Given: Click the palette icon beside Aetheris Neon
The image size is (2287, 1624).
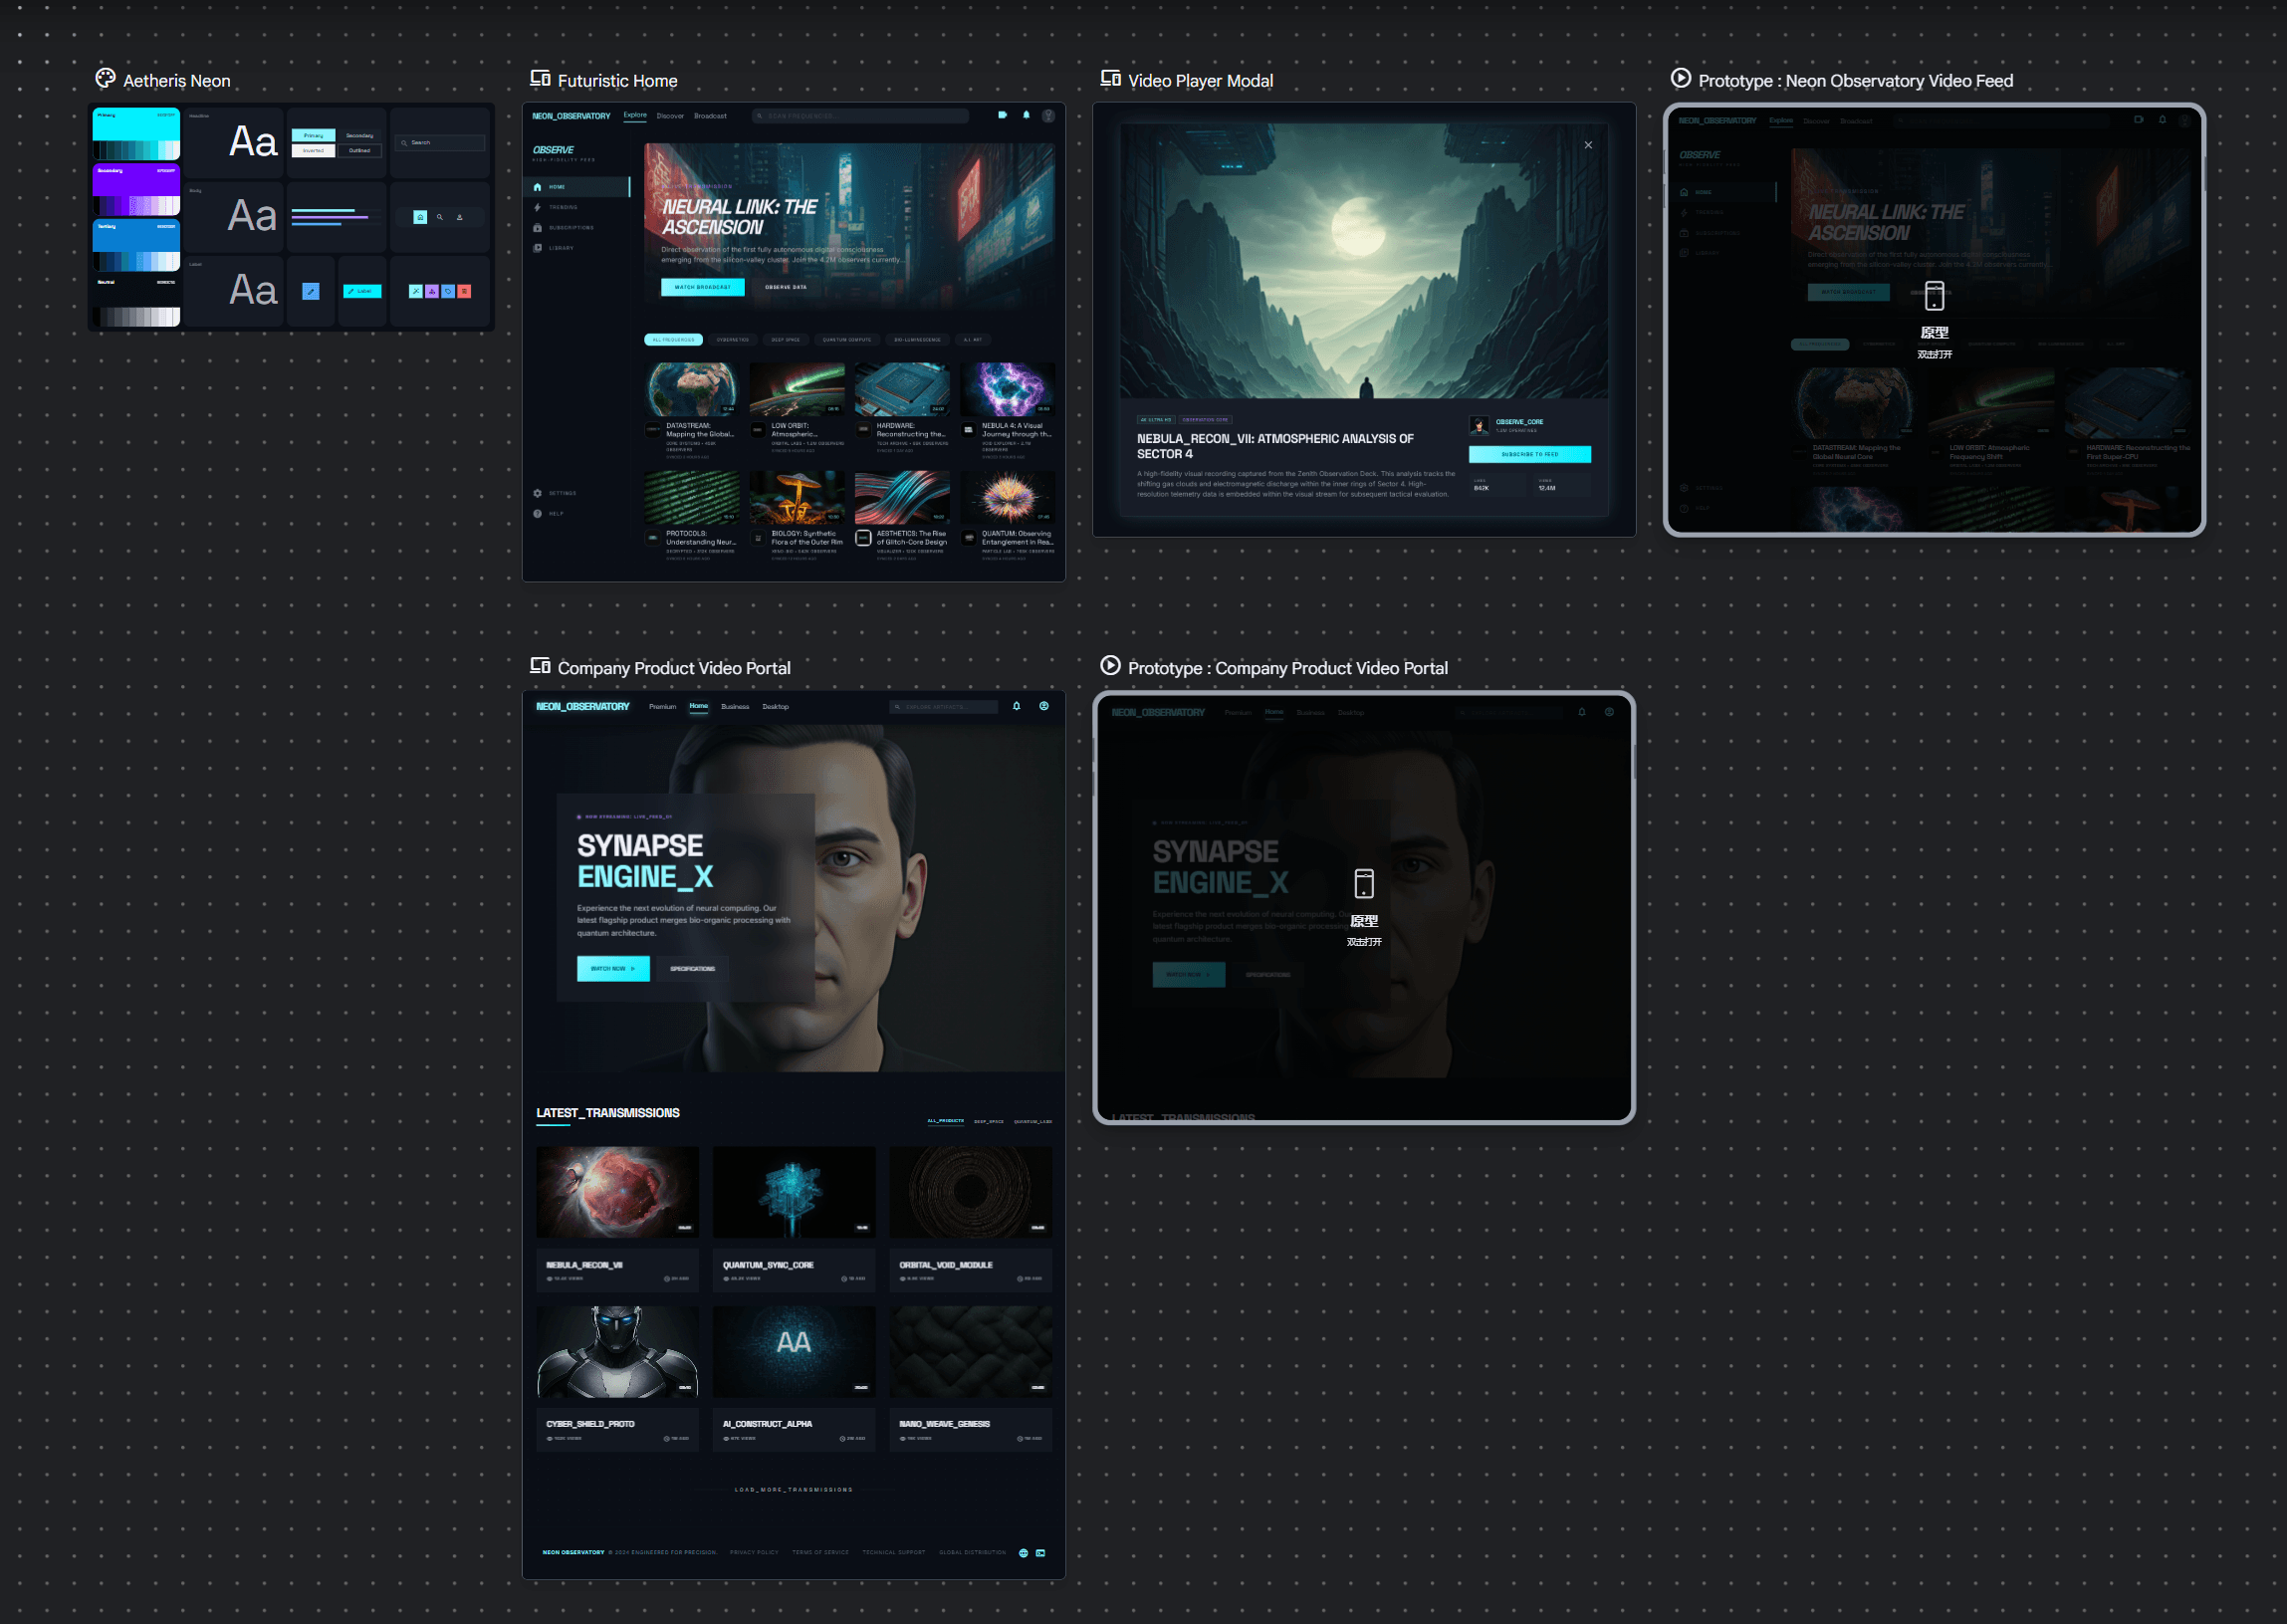Looking at the screenshot, I should 105,78.
